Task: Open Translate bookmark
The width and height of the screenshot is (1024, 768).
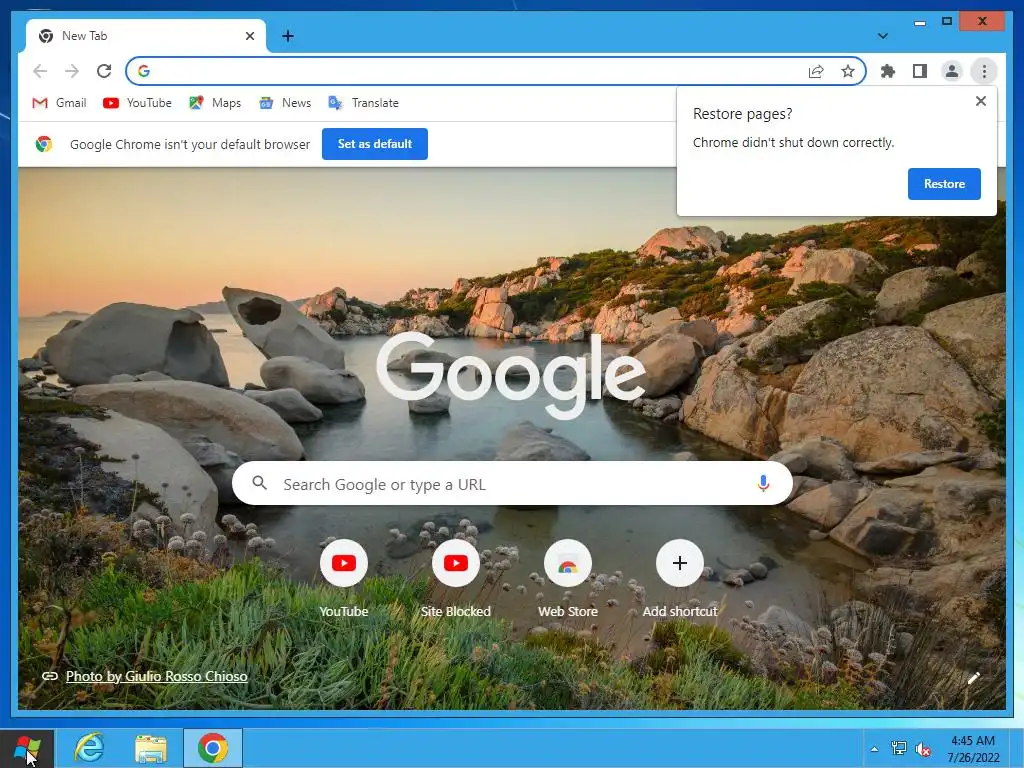Action: pos(363,103)
